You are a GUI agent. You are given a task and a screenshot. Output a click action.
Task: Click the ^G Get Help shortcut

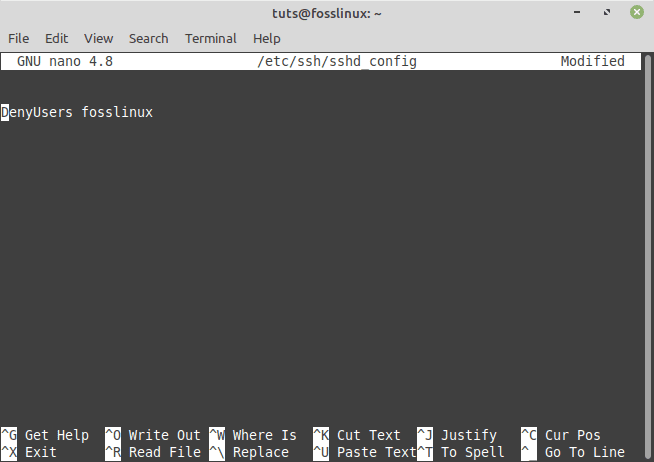coord(45,435)
